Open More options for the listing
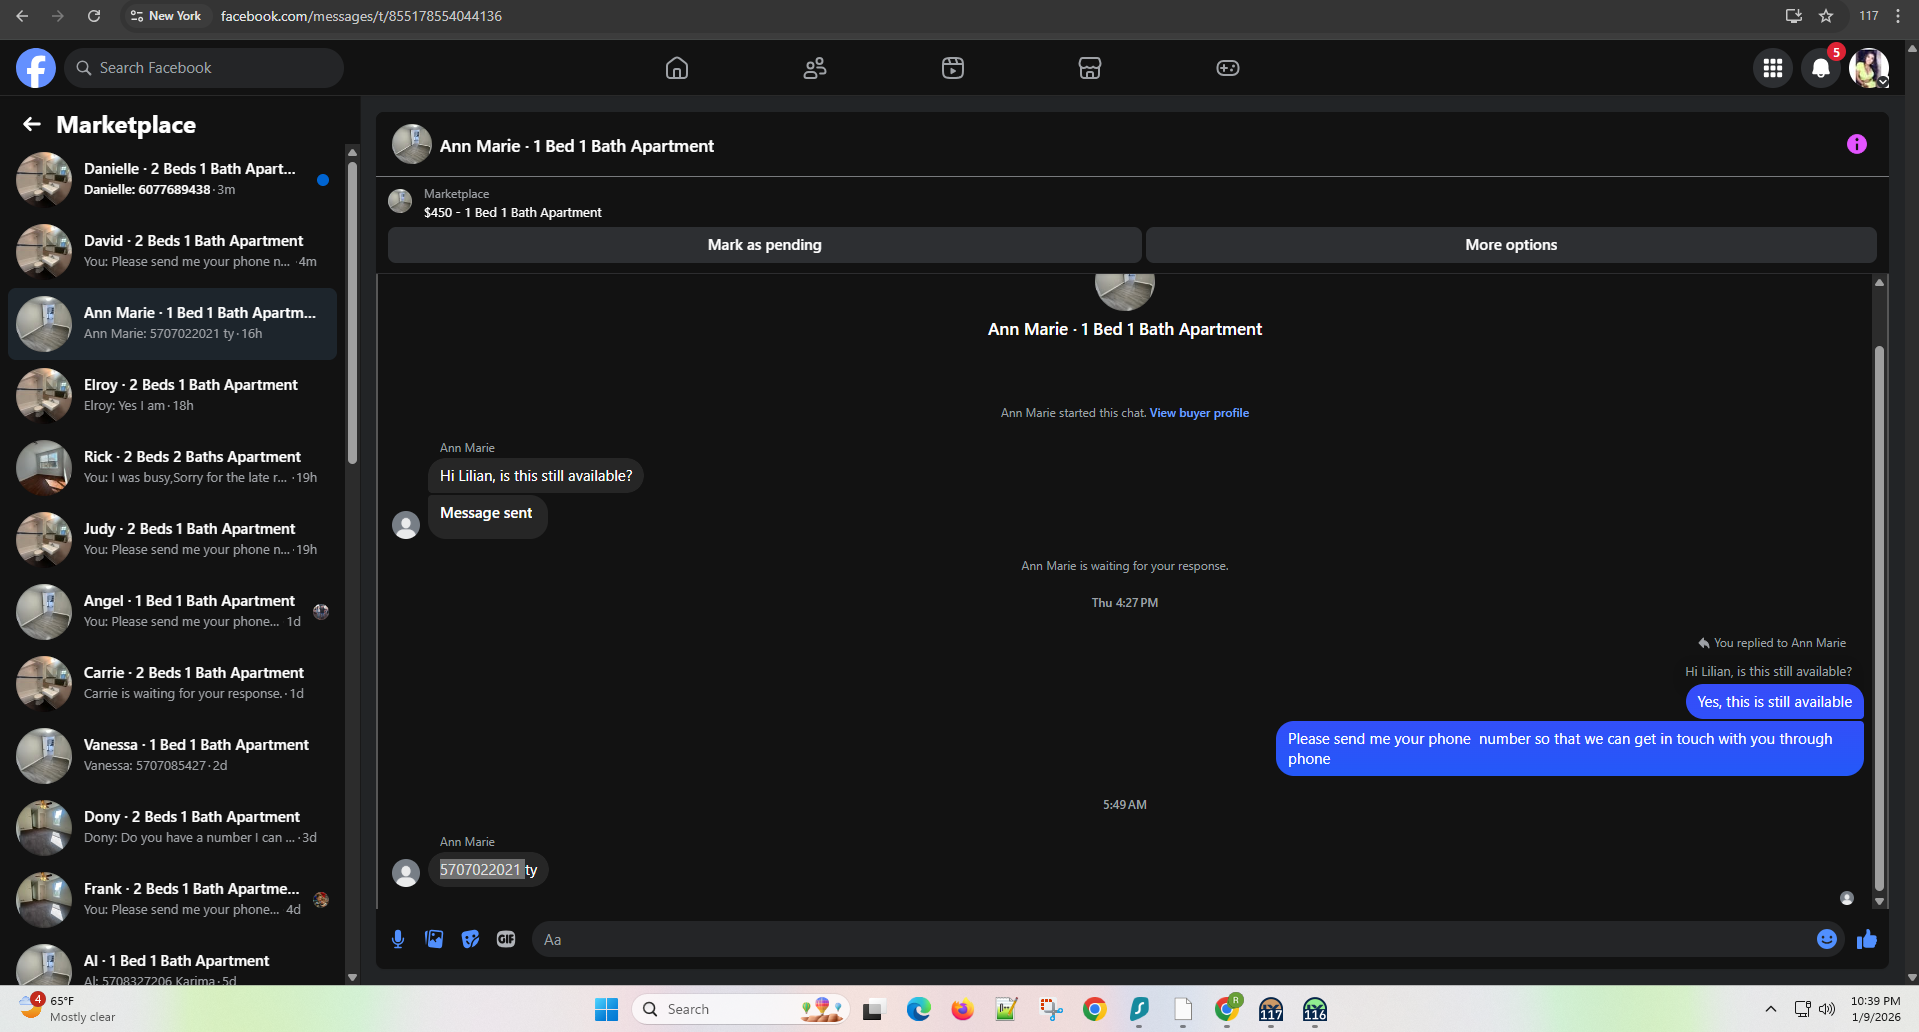The height and width of the screenshot is (1032, 1919). click(x=1511, y=245)
